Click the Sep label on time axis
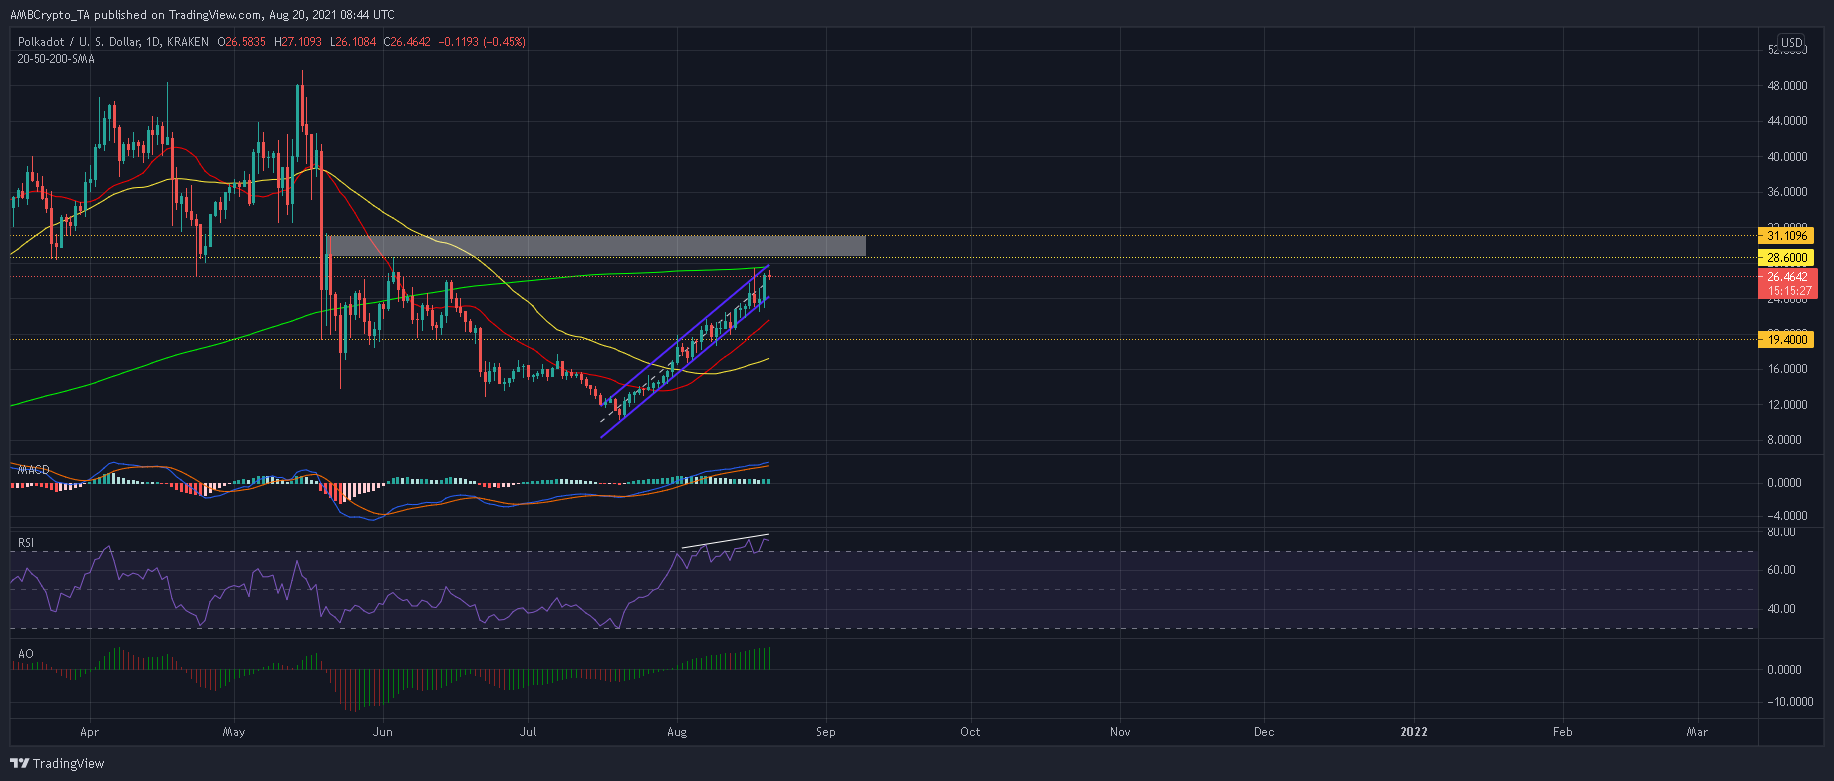 pyautogui.click(x=825, y=732)
